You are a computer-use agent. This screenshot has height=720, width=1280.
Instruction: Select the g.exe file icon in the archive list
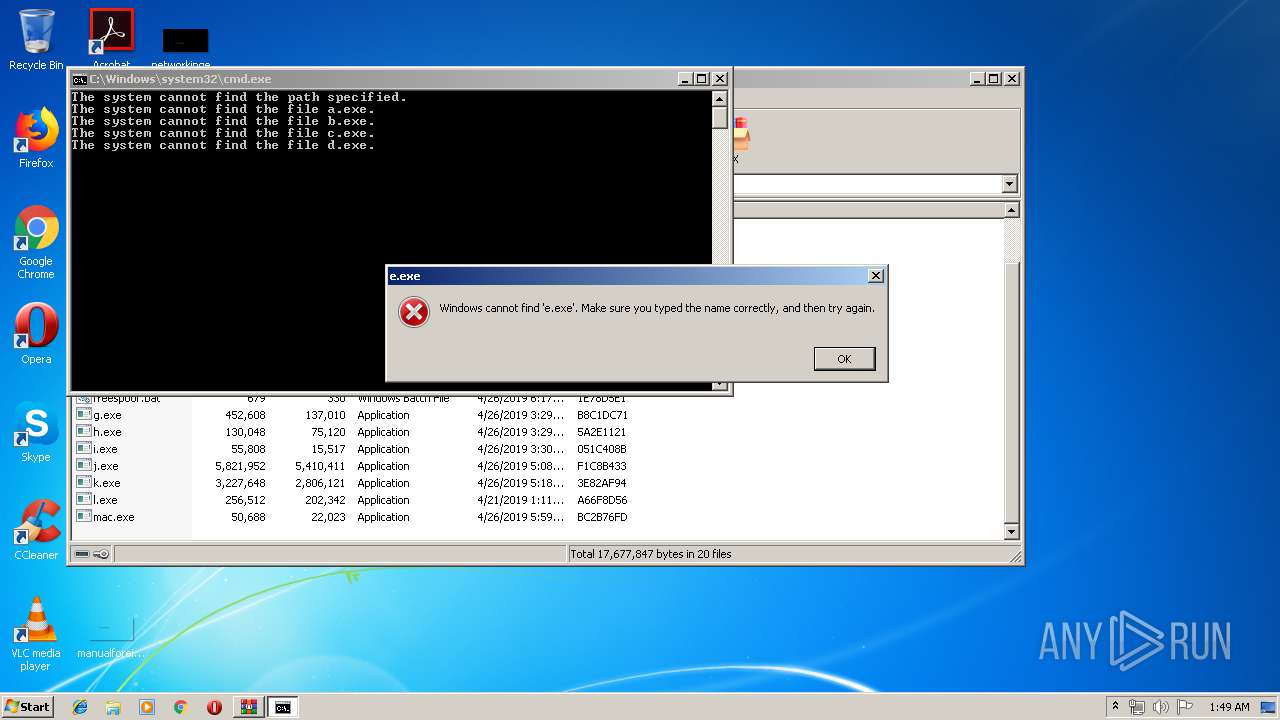84,415
